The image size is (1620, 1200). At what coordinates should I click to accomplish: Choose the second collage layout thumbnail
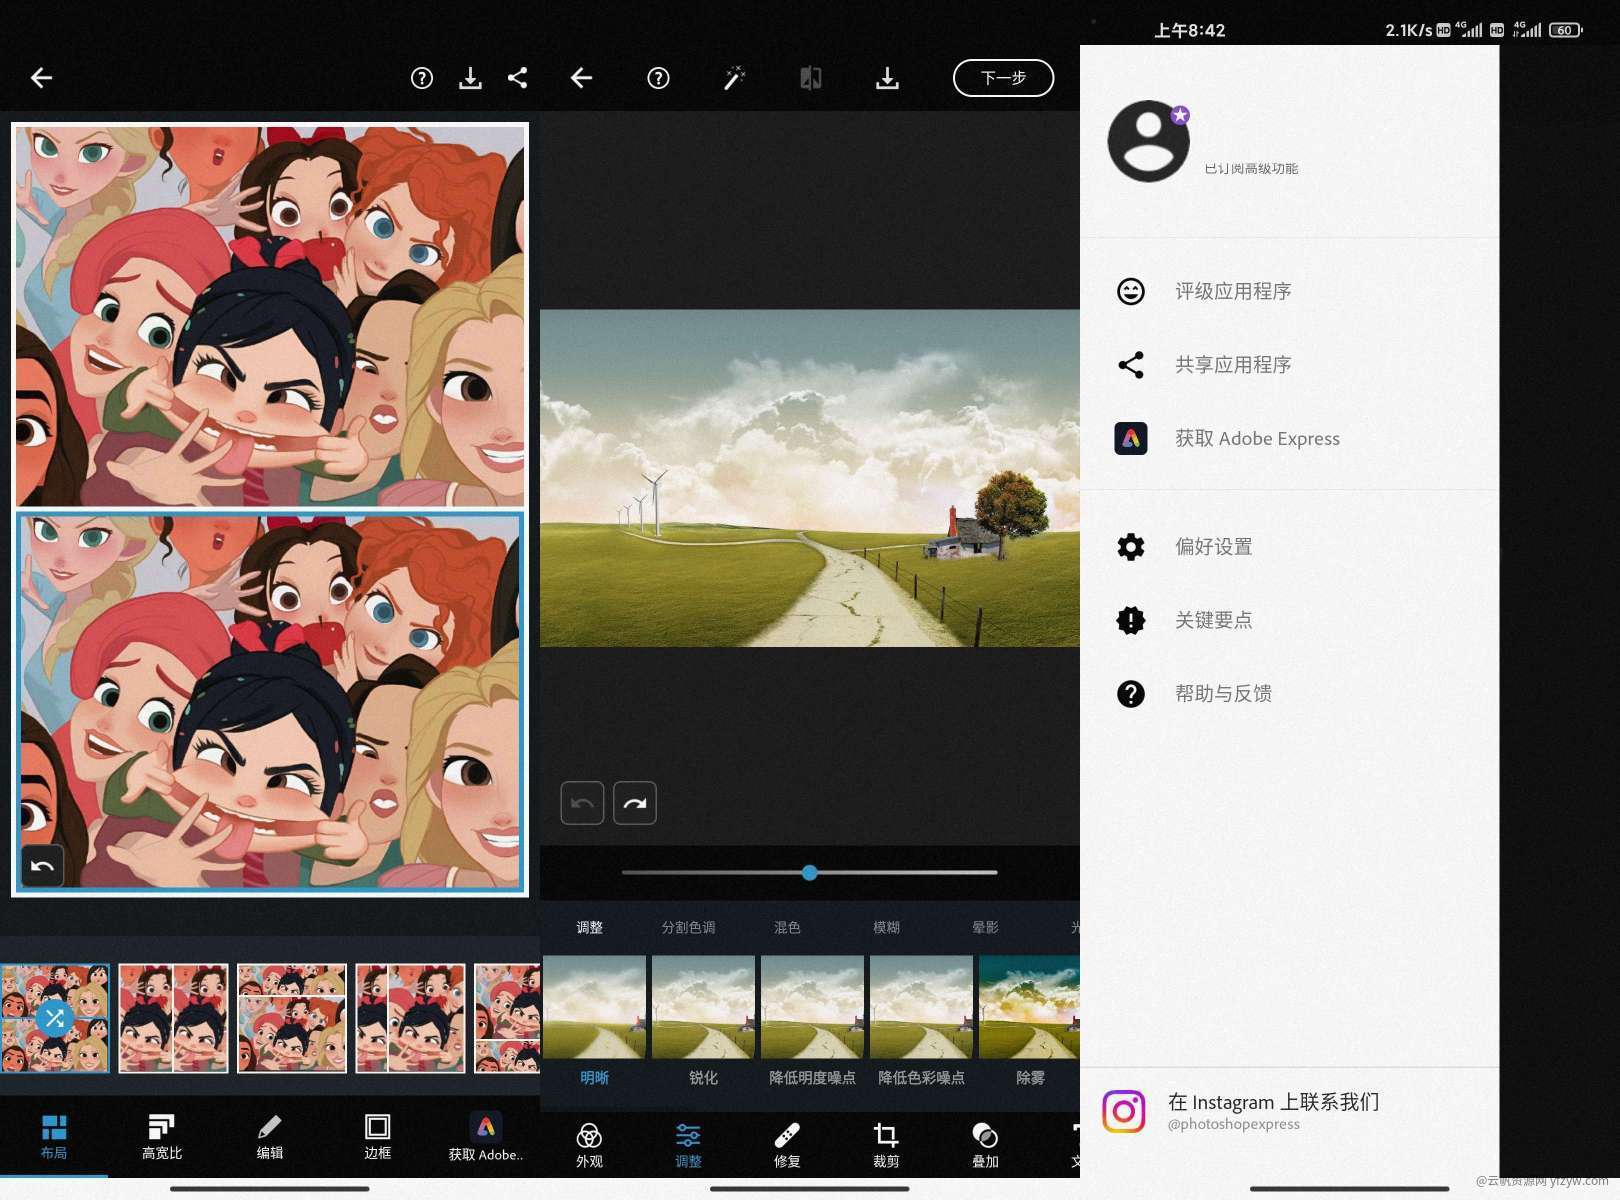[173, 1018]
